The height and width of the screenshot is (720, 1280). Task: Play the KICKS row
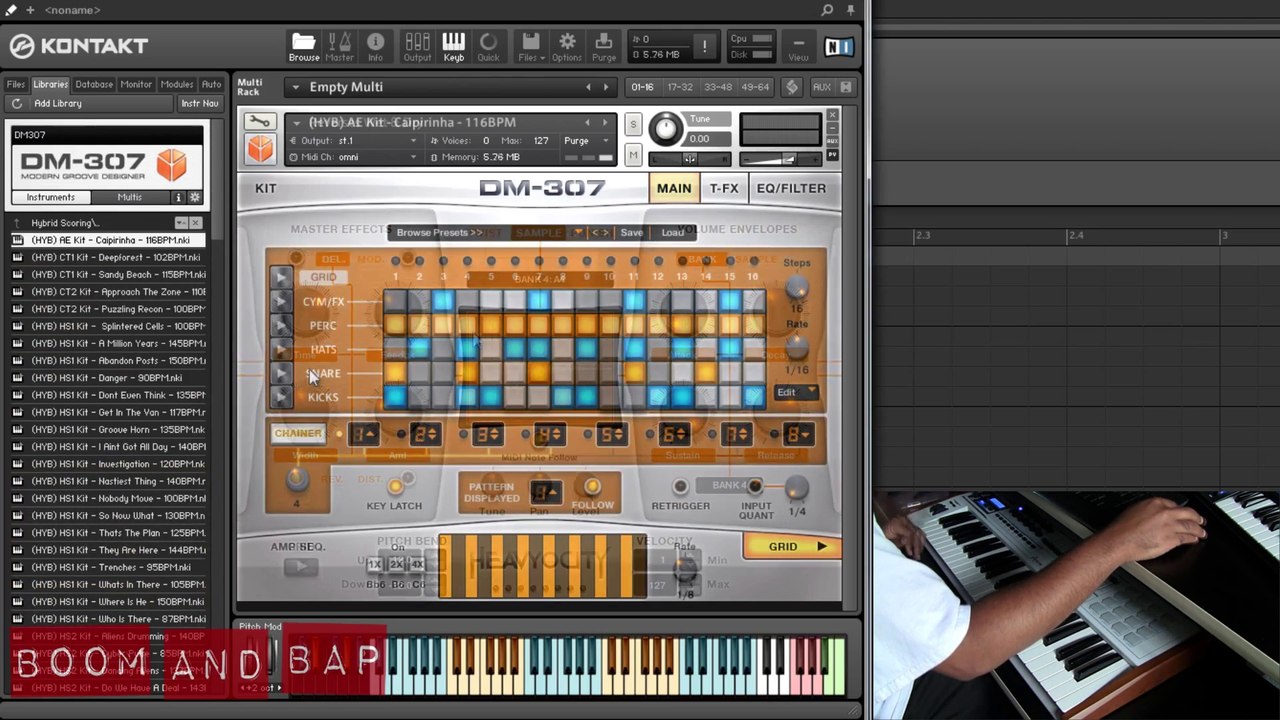[281, 397]
